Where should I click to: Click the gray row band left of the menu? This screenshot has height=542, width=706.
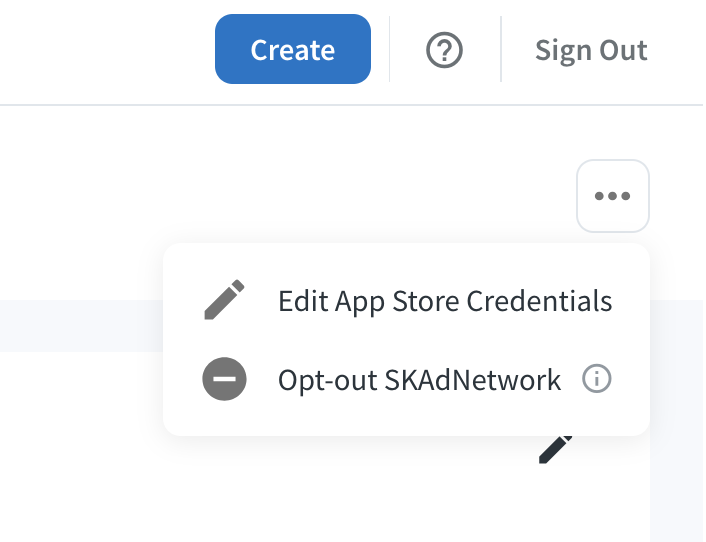81,326
